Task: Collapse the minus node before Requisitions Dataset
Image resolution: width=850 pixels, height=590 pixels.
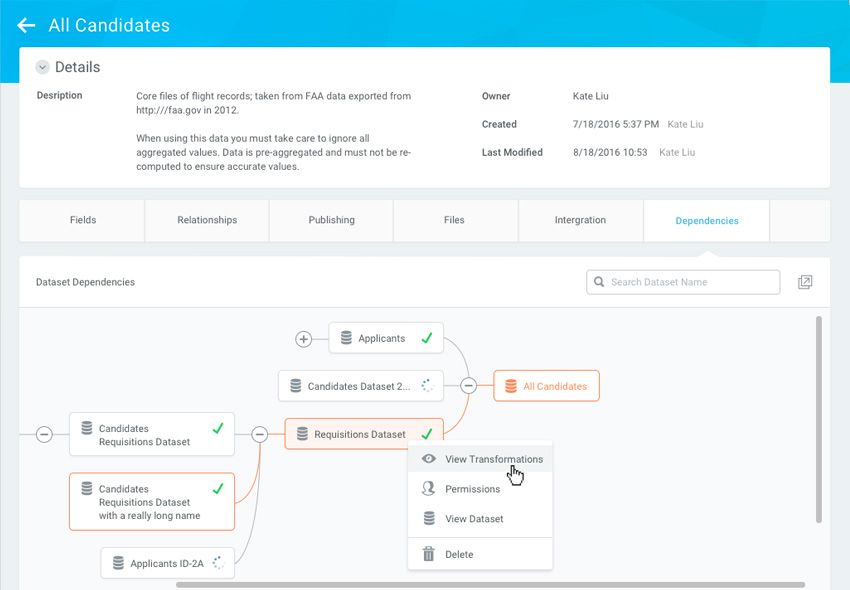Action: point(260,434)
